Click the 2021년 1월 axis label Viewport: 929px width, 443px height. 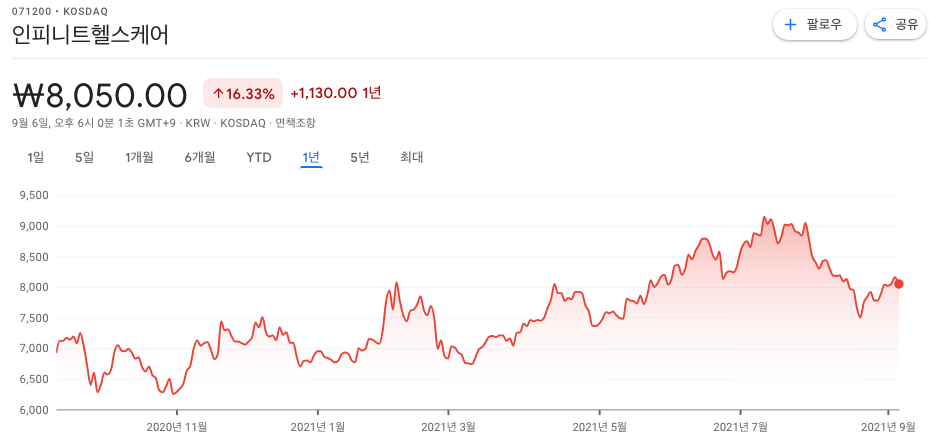pyautogui.click(x=318, y=426)
